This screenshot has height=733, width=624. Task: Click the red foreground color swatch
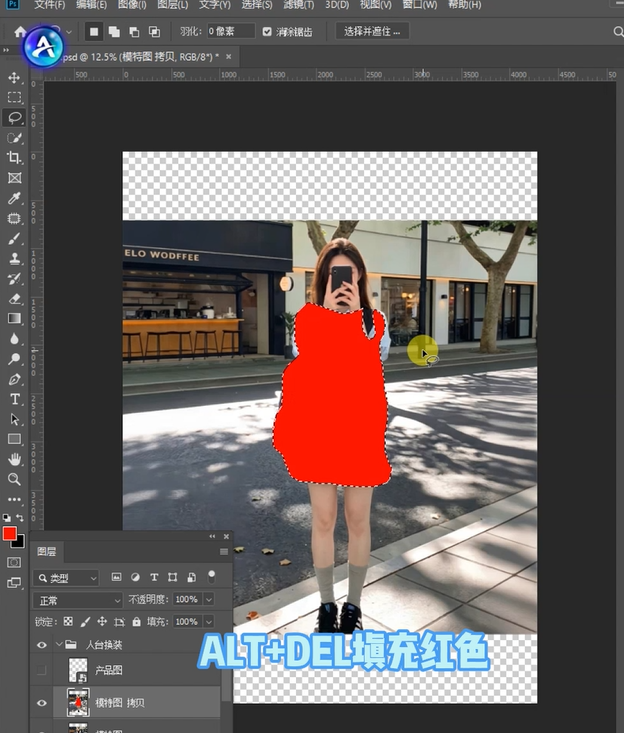[x=10, y=534]
